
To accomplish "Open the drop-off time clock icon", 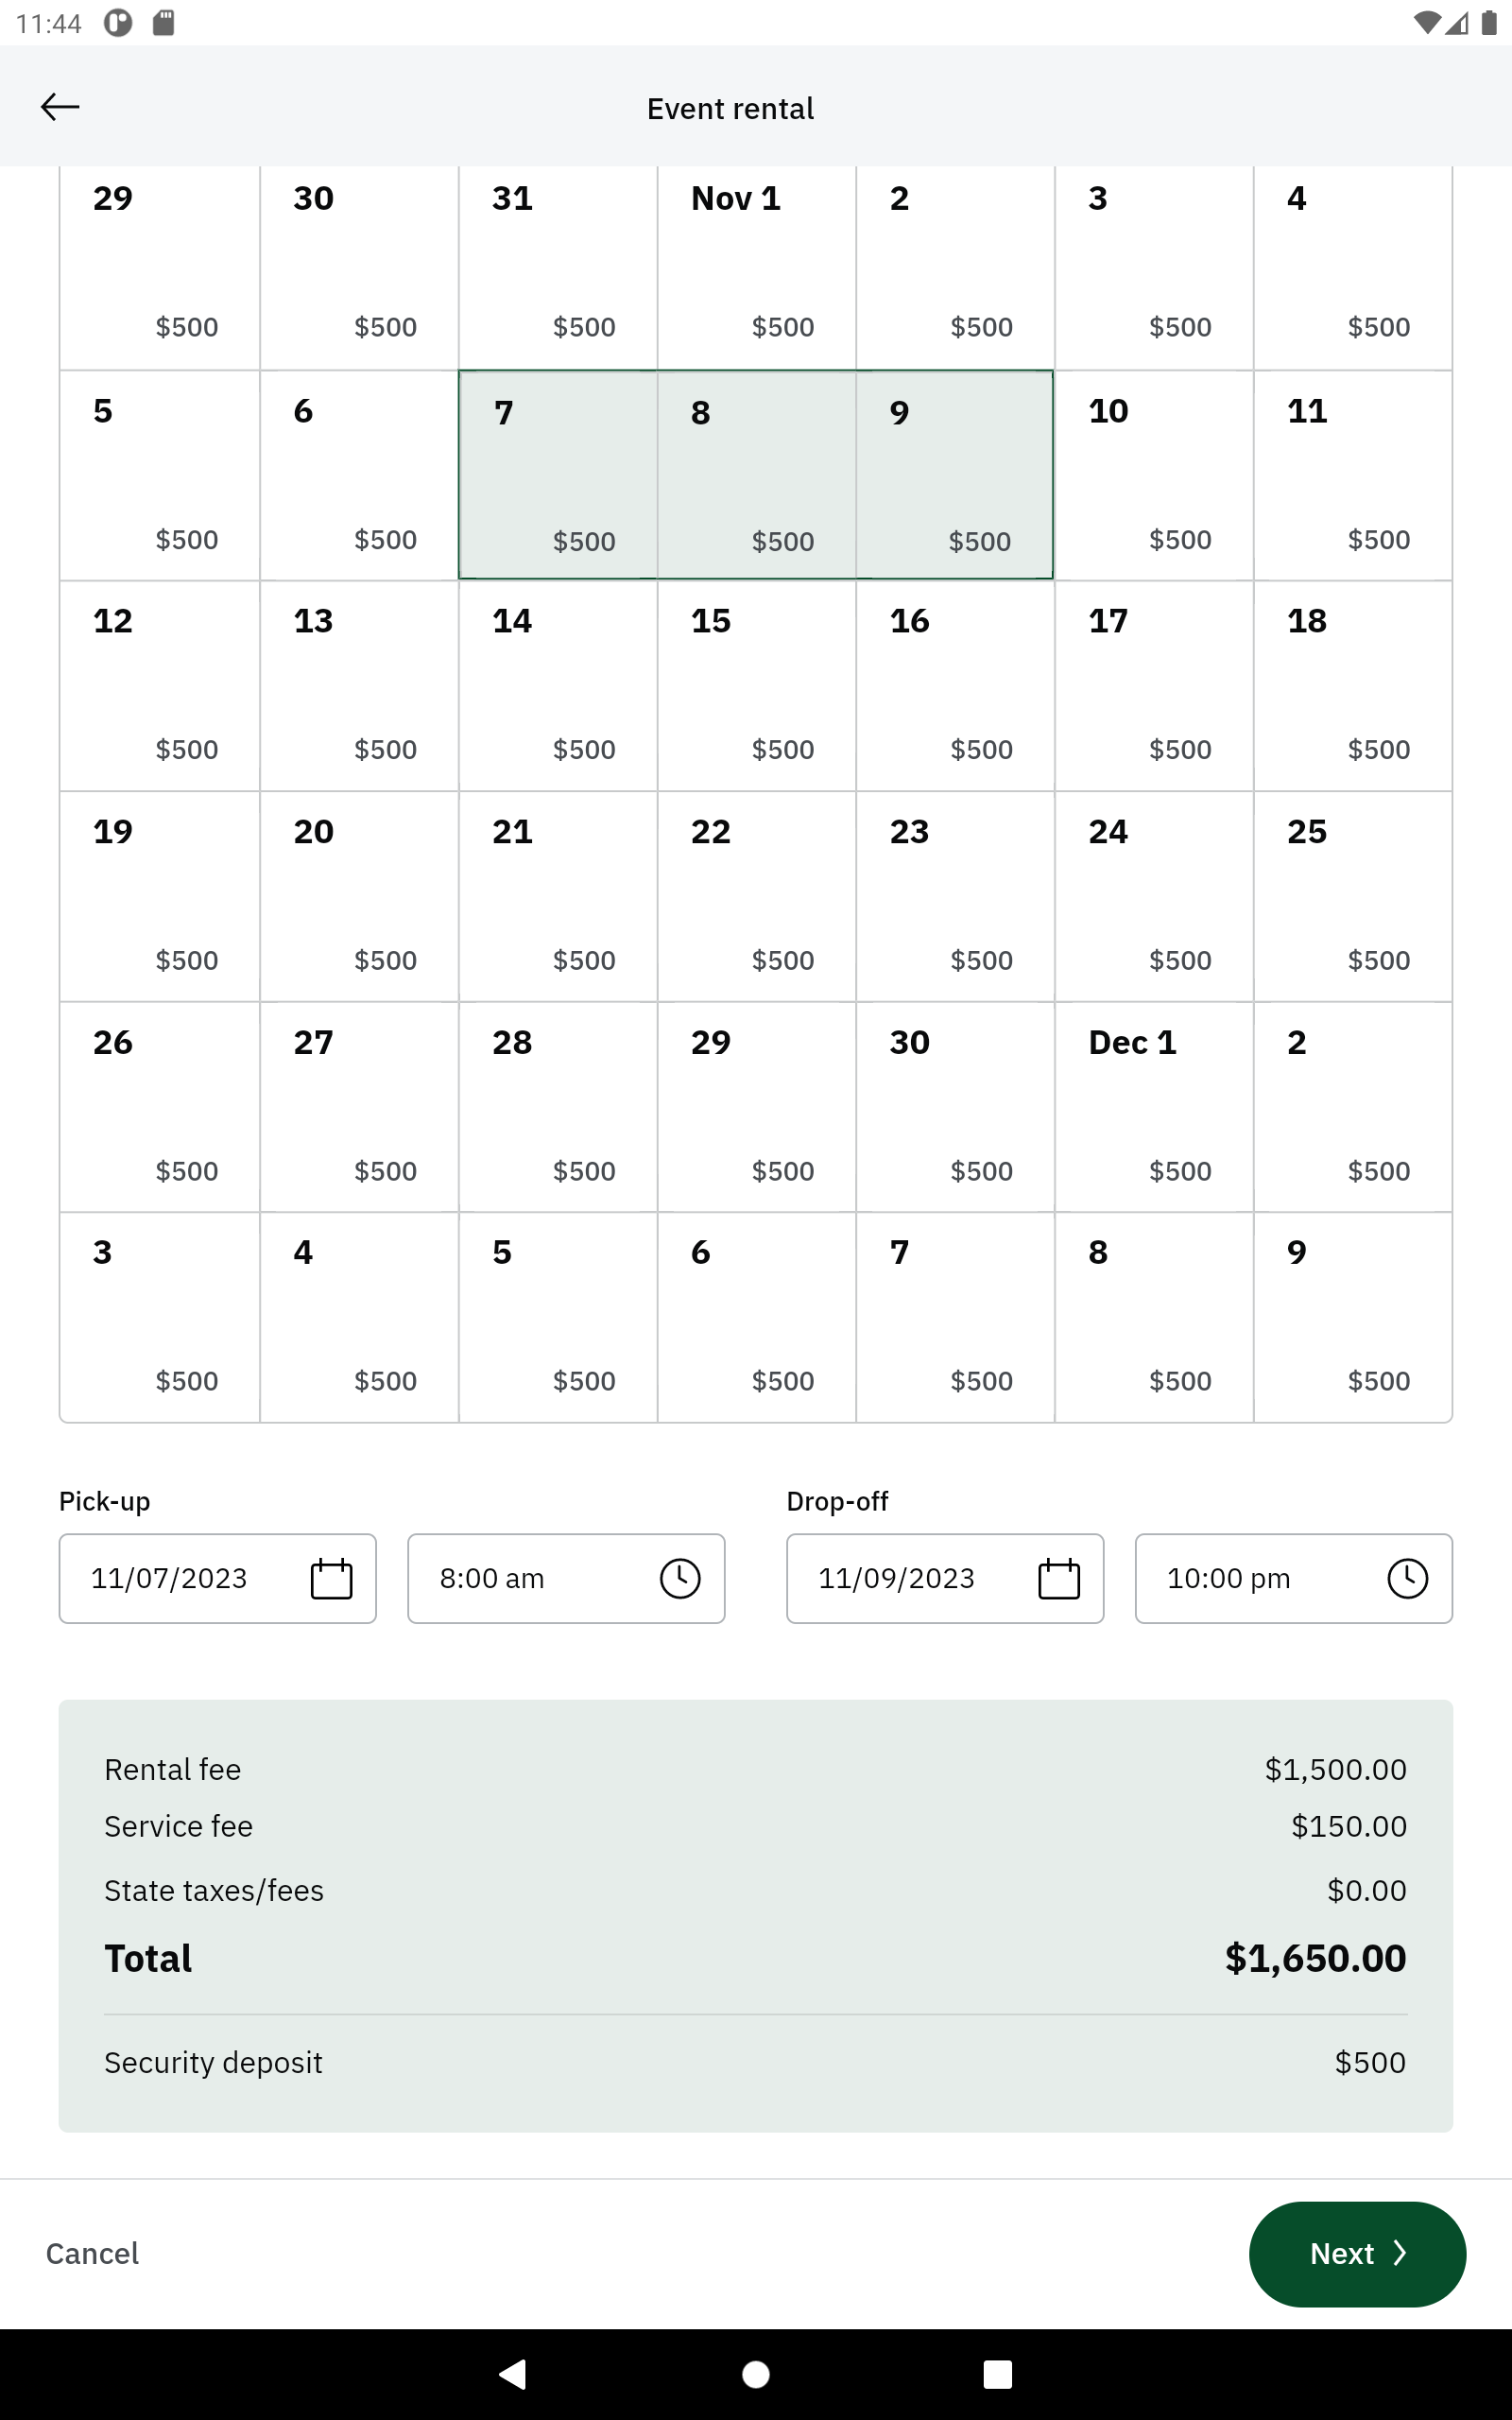I will [x=1407, y=1579].
